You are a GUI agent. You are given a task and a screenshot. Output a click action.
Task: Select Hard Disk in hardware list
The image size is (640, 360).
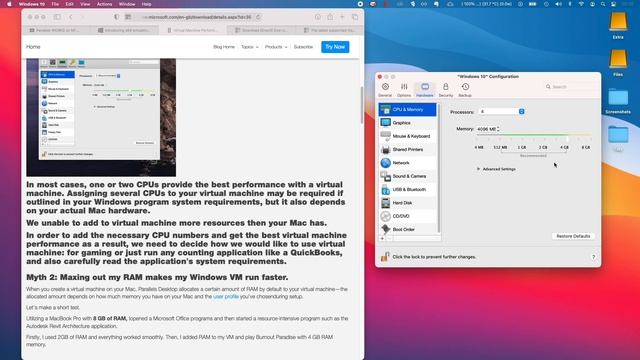tap(408, 202)
